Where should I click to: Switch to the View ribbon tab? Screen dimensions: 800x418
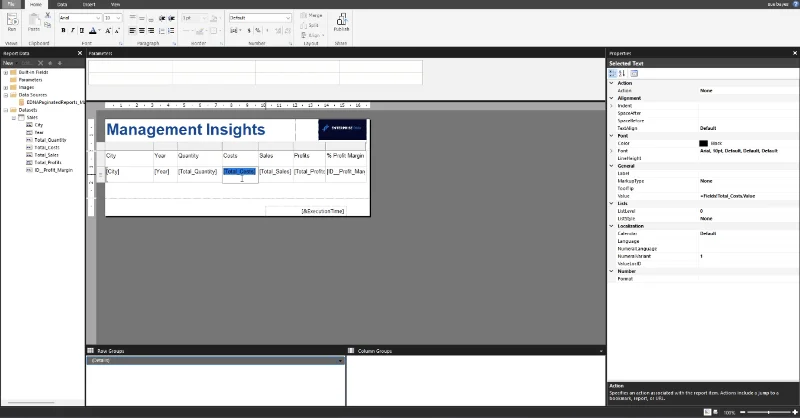coord(116,4)
